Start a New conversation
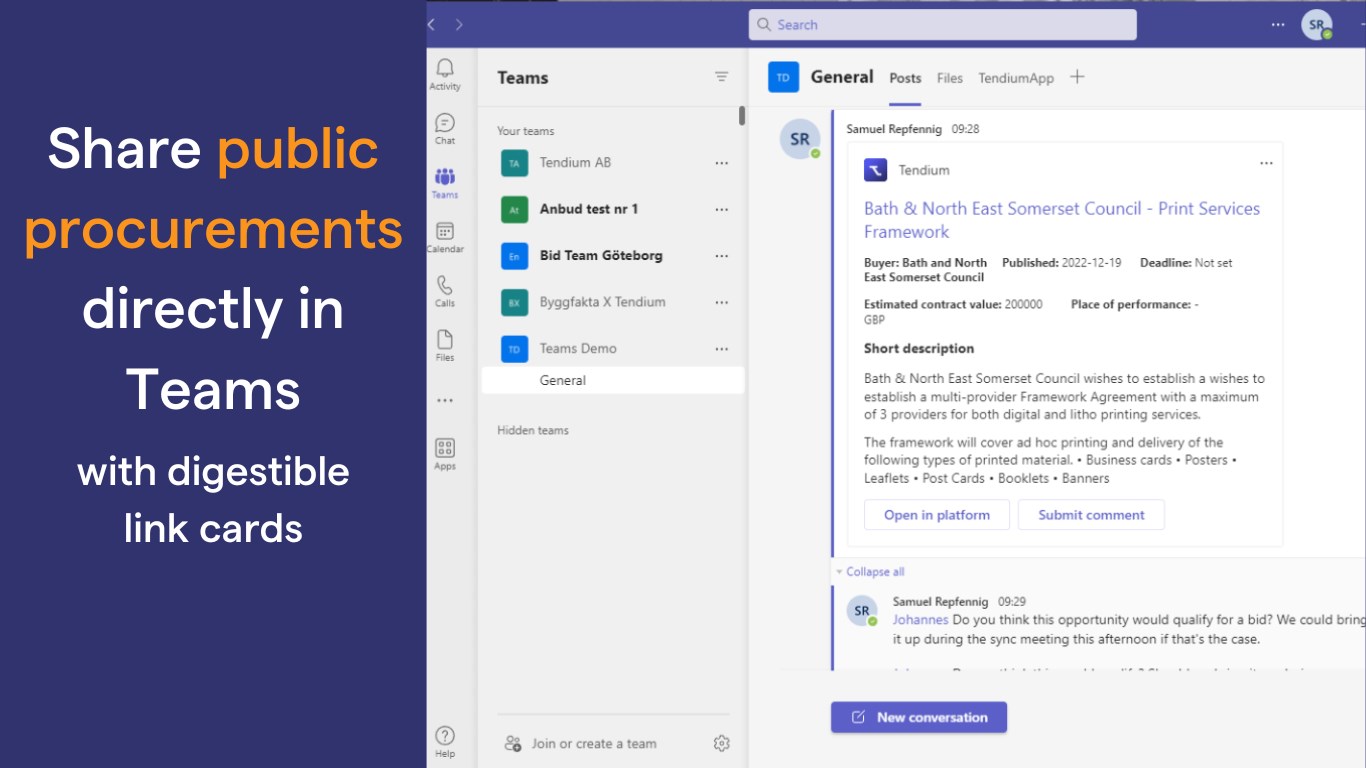The image size is (1366, 768). pyautogui.click(x=919, y=717)
